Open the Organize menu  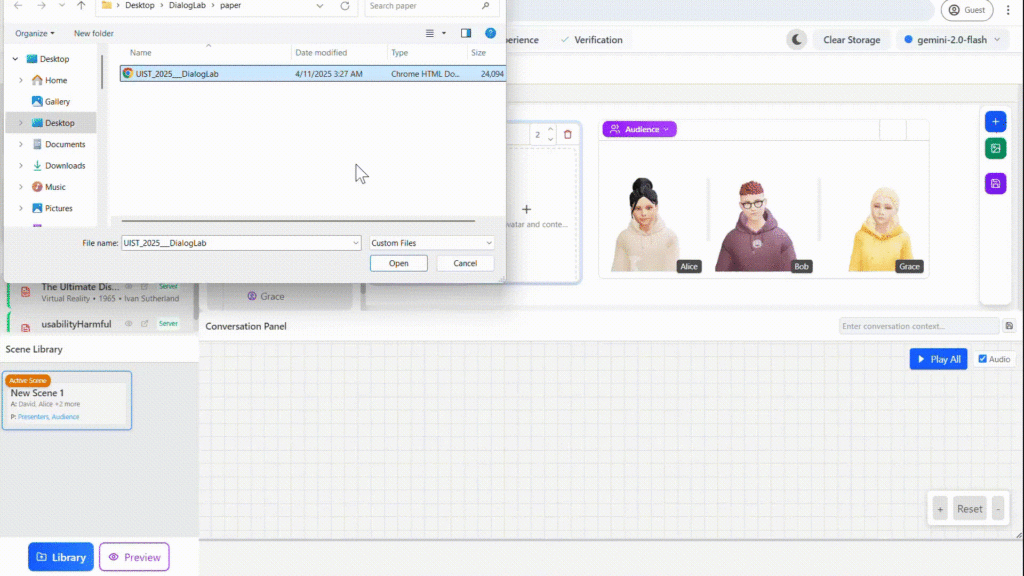click(x=35, y=33)
